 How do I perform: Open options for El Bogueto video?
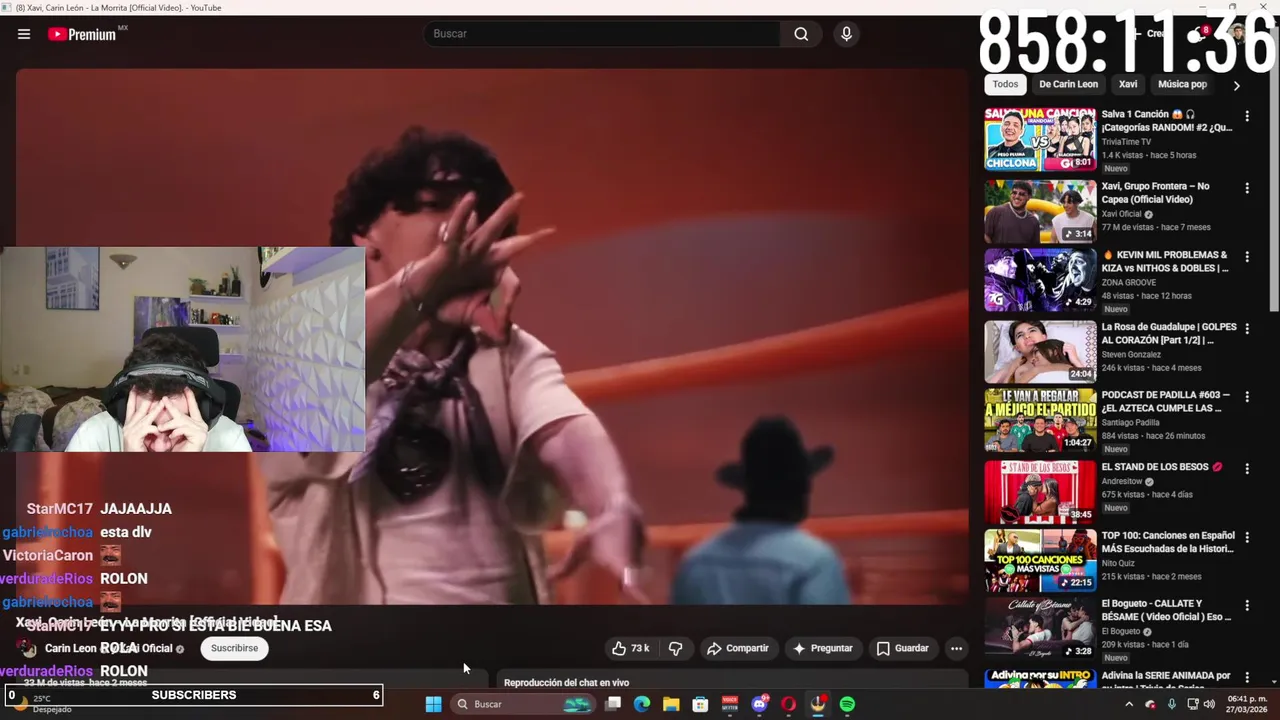1247,606
